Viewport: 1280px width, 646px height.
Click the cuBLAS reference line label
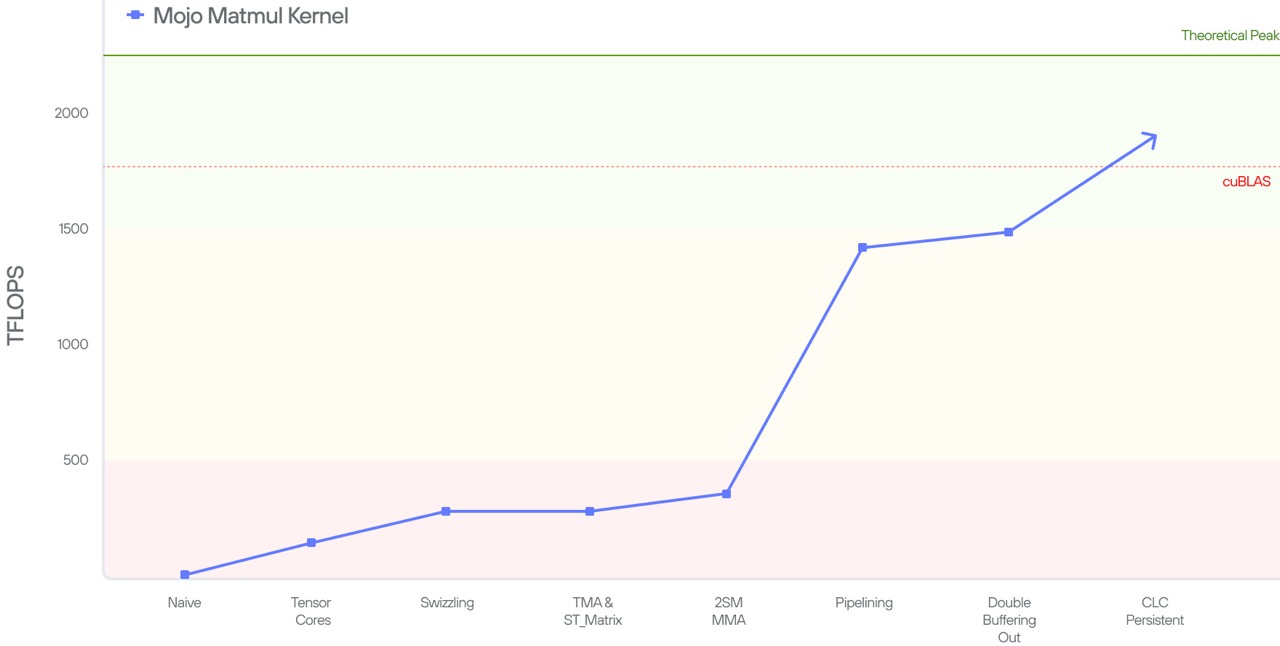tap(1246, 182)
